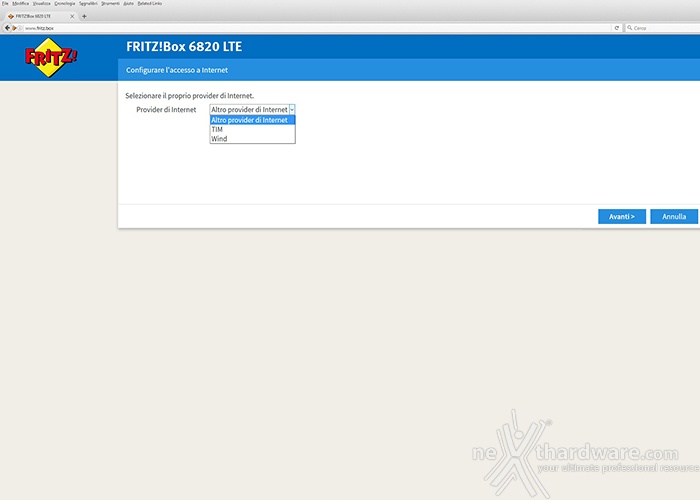700x500 pixels.
Task: Open the Visualizza menu
Action: 42,4
